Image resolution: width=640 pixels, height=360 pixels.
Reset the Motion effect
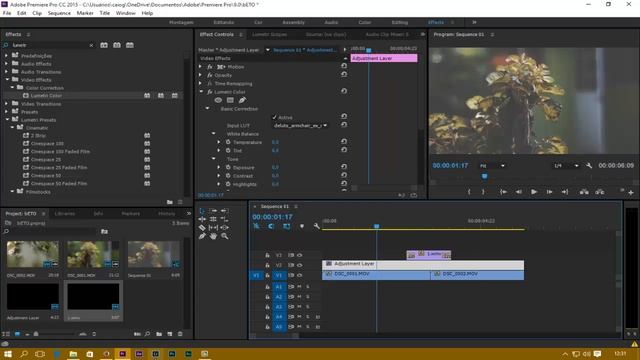pos(344,66)
